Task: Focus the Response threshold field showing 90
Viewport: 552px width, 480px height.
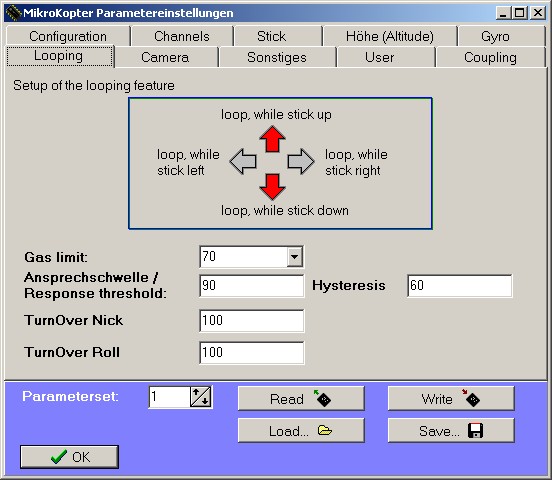Action: pos(251,286)
